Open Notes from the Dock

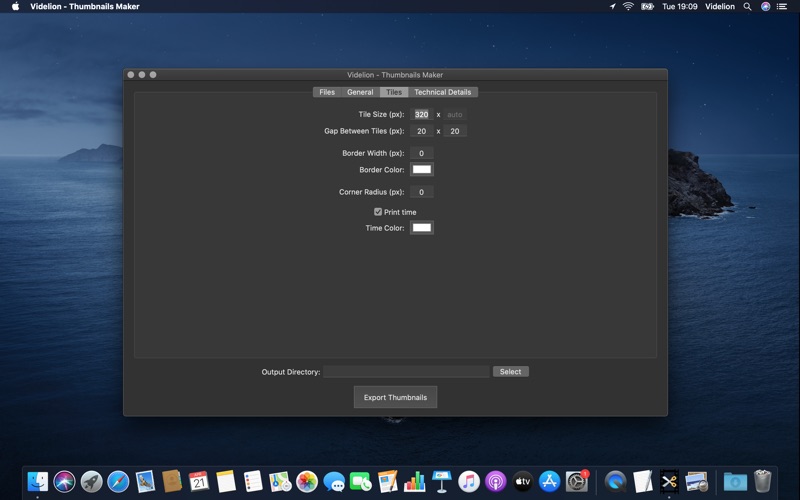coord(226,481)
